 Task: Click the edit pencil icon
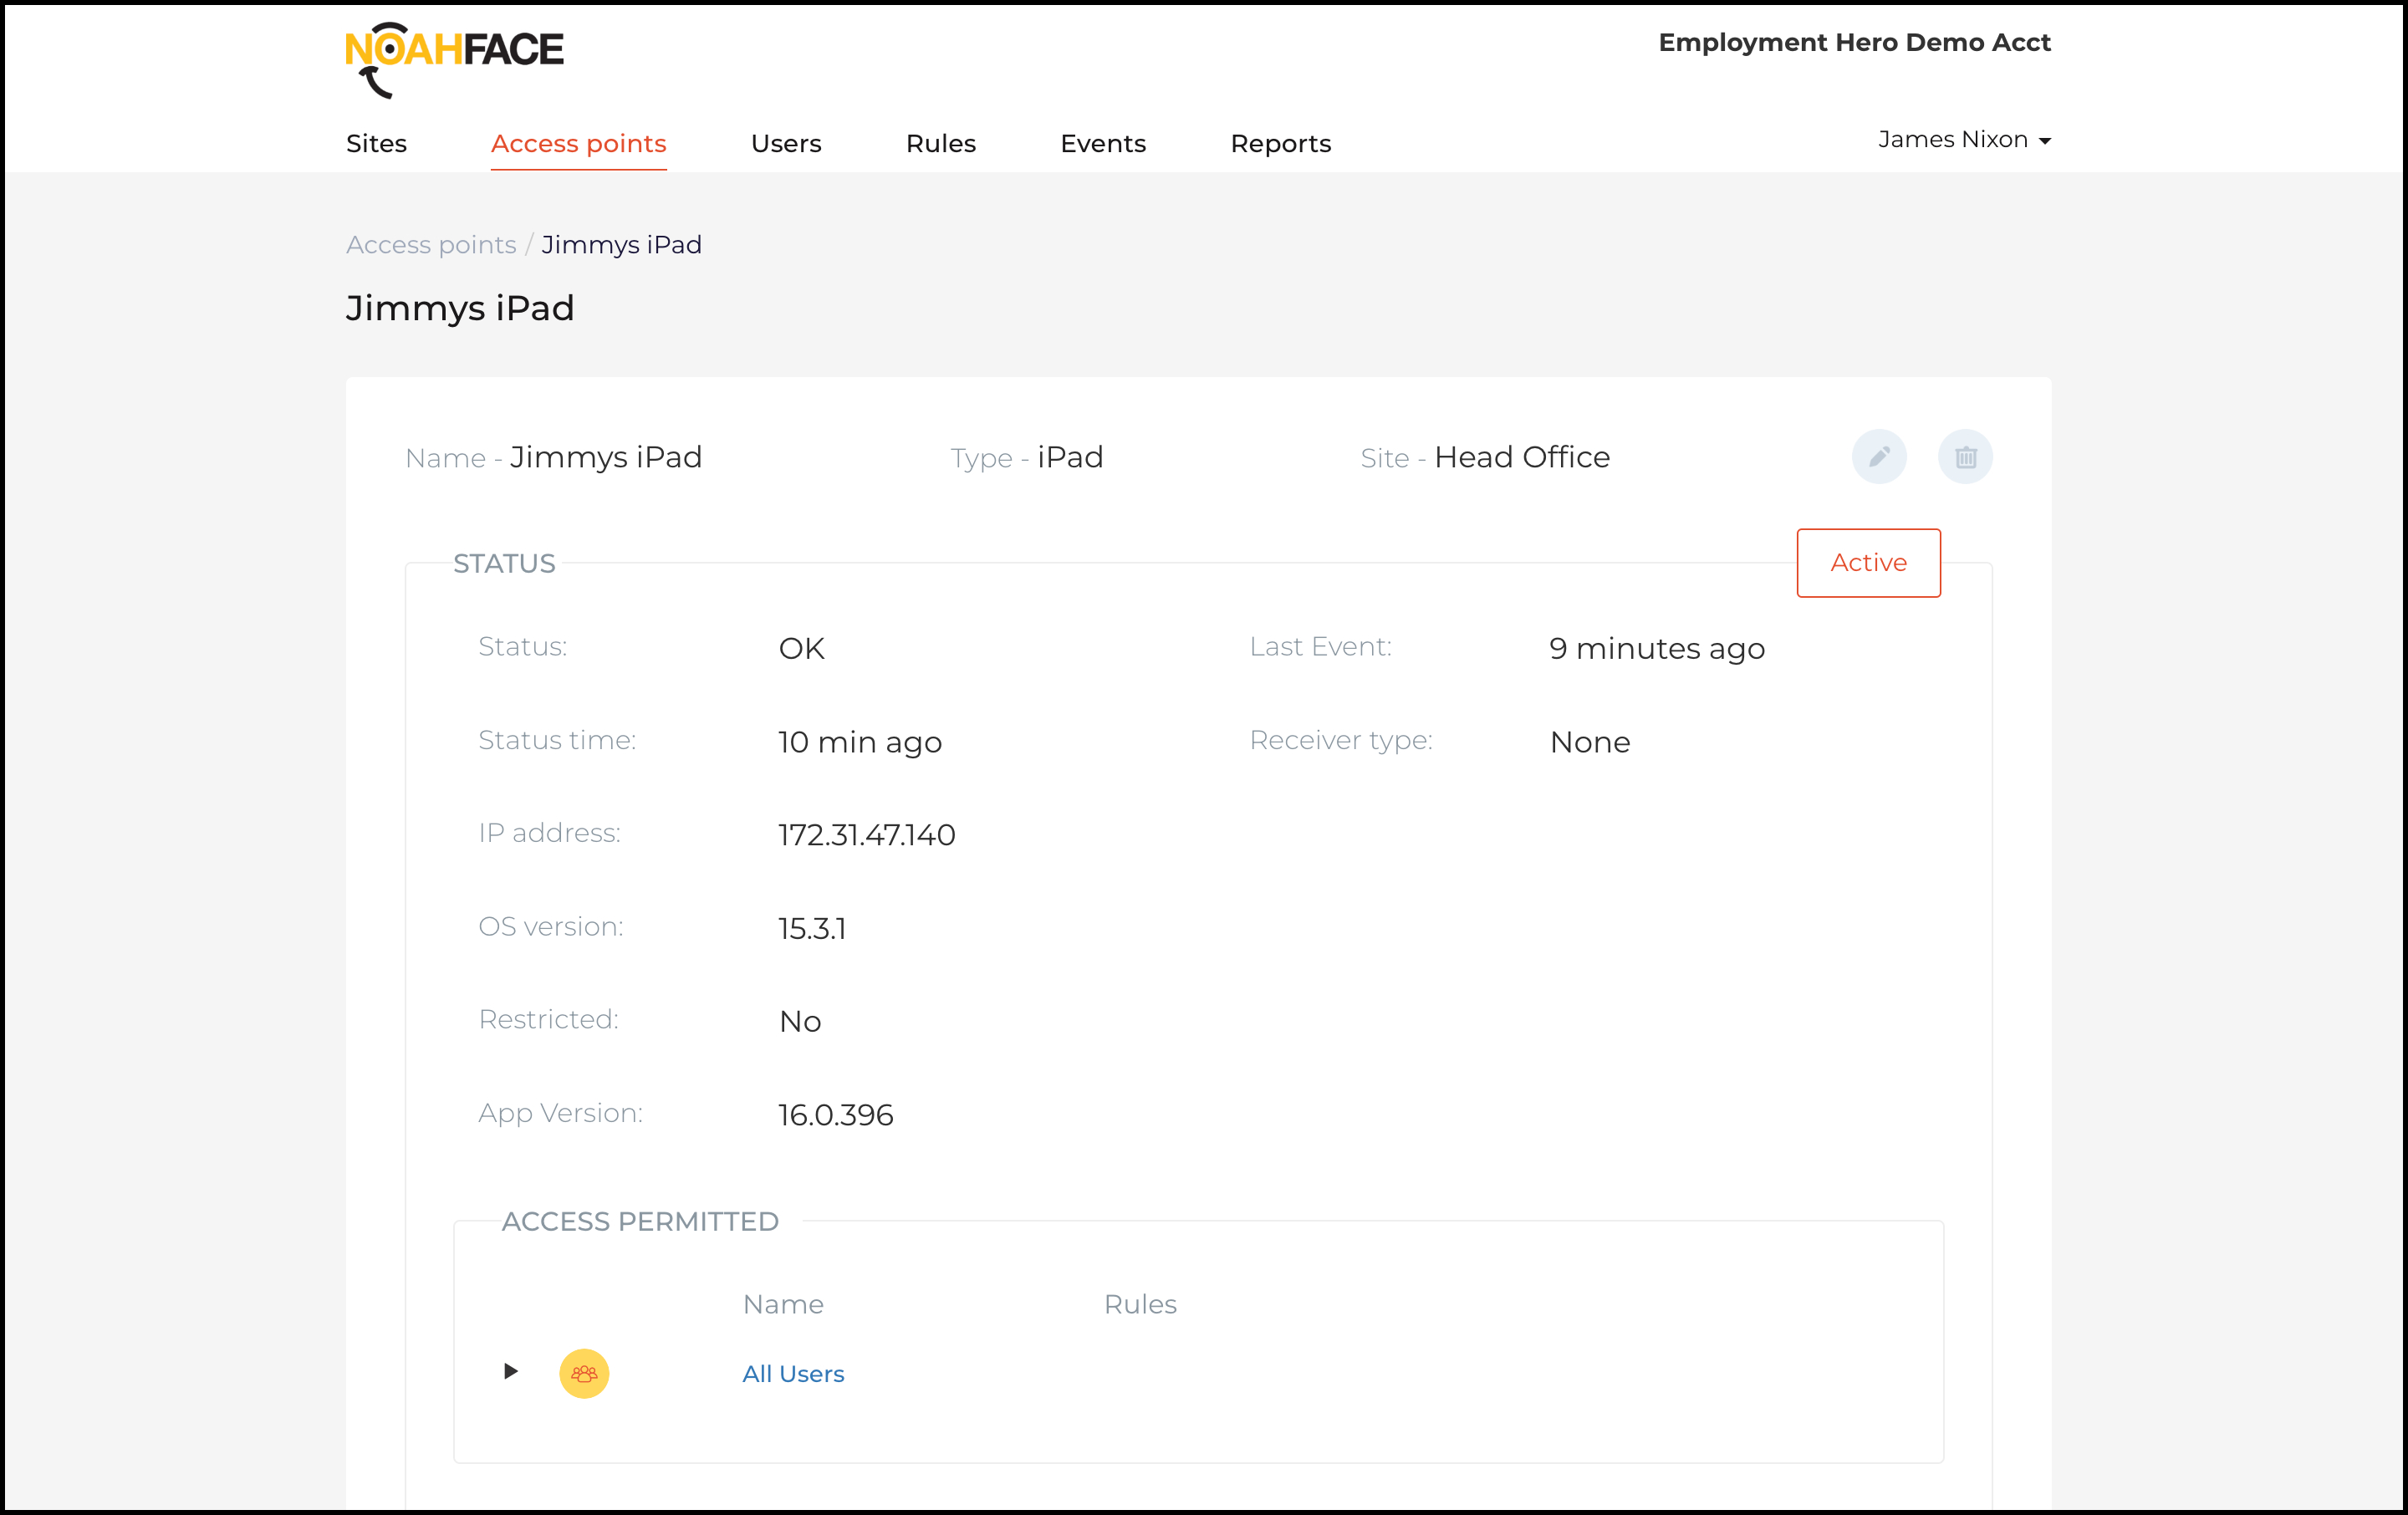(x=1879, y=457)
